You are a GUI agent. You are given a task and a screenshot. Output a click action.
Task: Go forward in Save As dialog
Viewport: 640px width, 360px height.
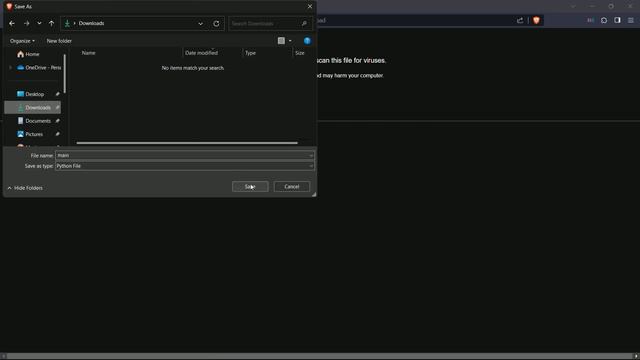click(27, 24)
